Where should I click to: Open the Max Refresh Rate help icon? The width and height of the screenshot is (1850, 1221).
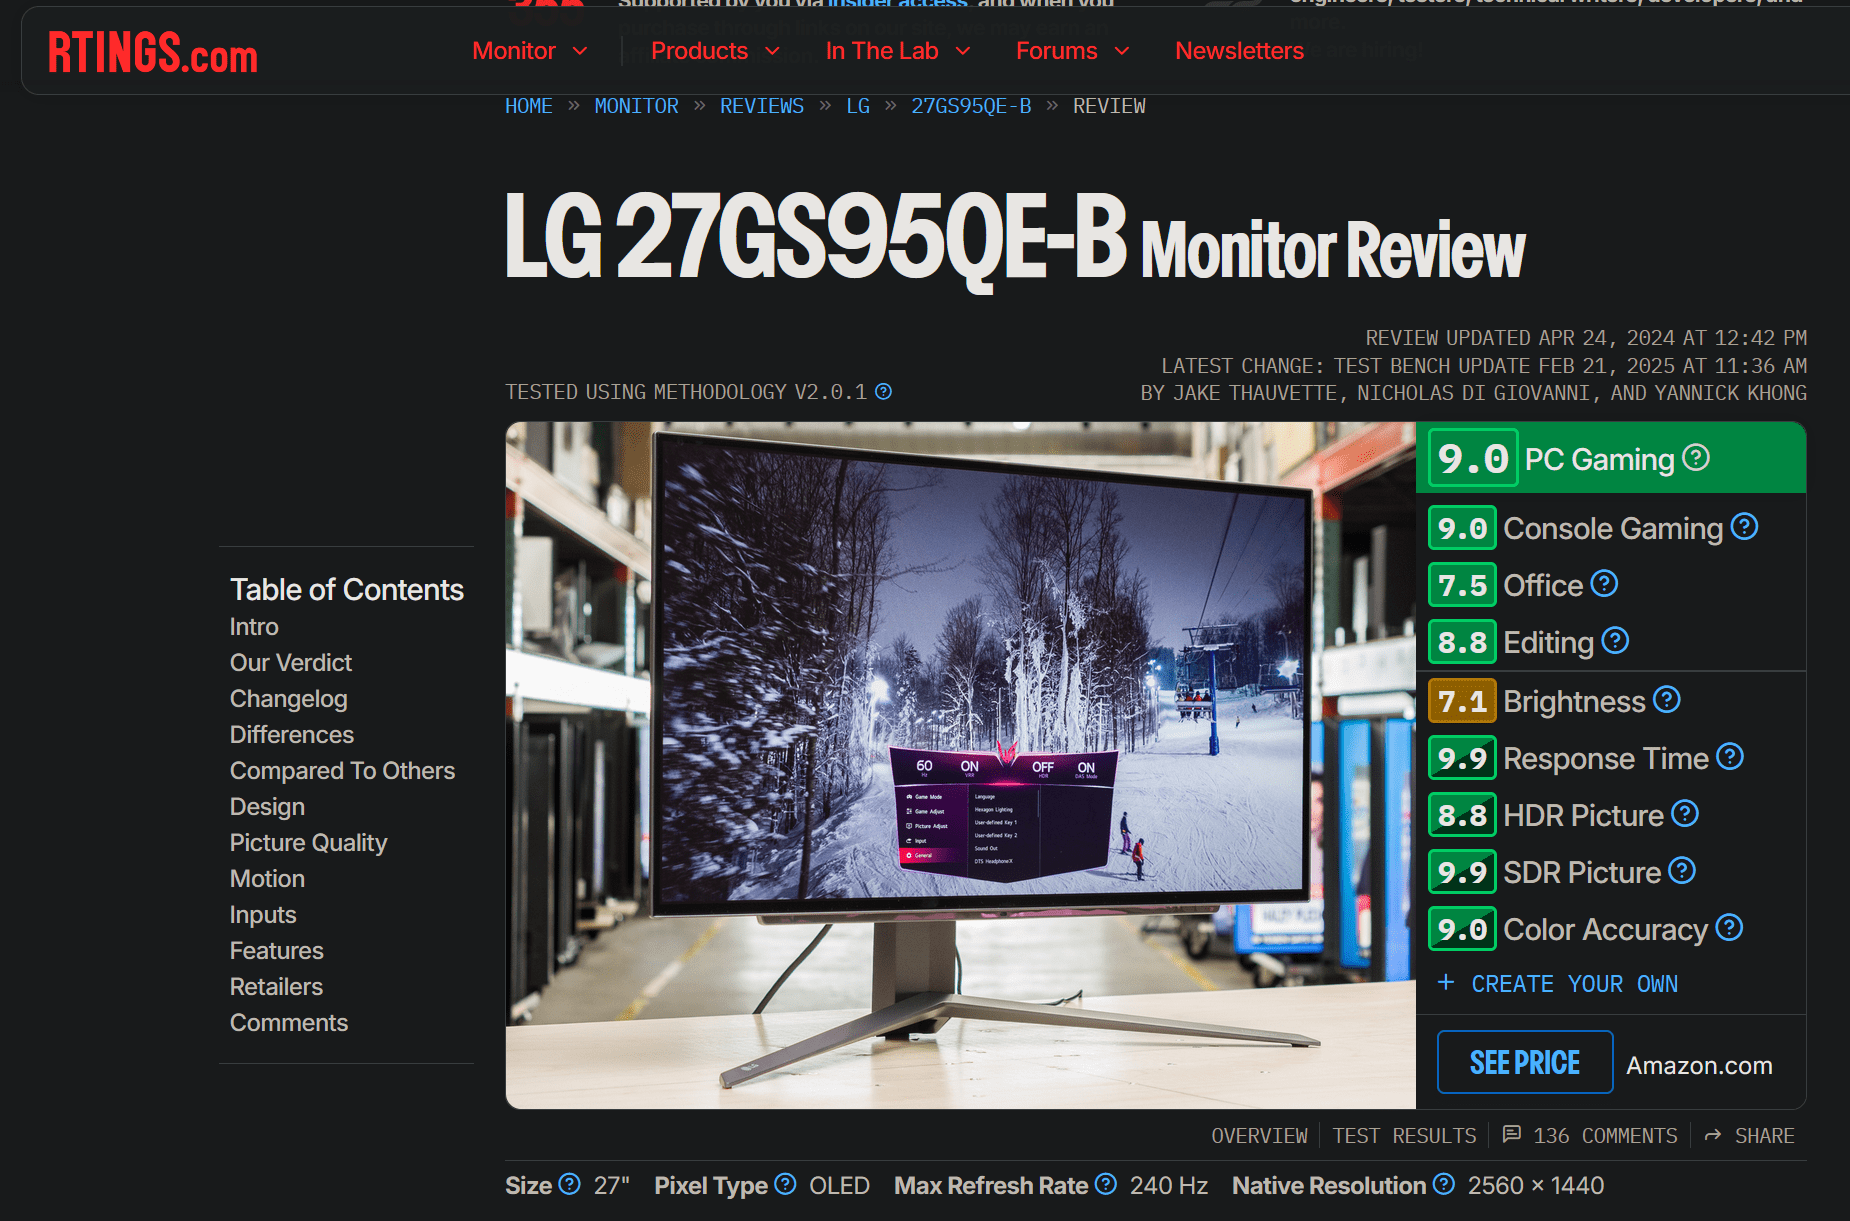[1105, 1184]
